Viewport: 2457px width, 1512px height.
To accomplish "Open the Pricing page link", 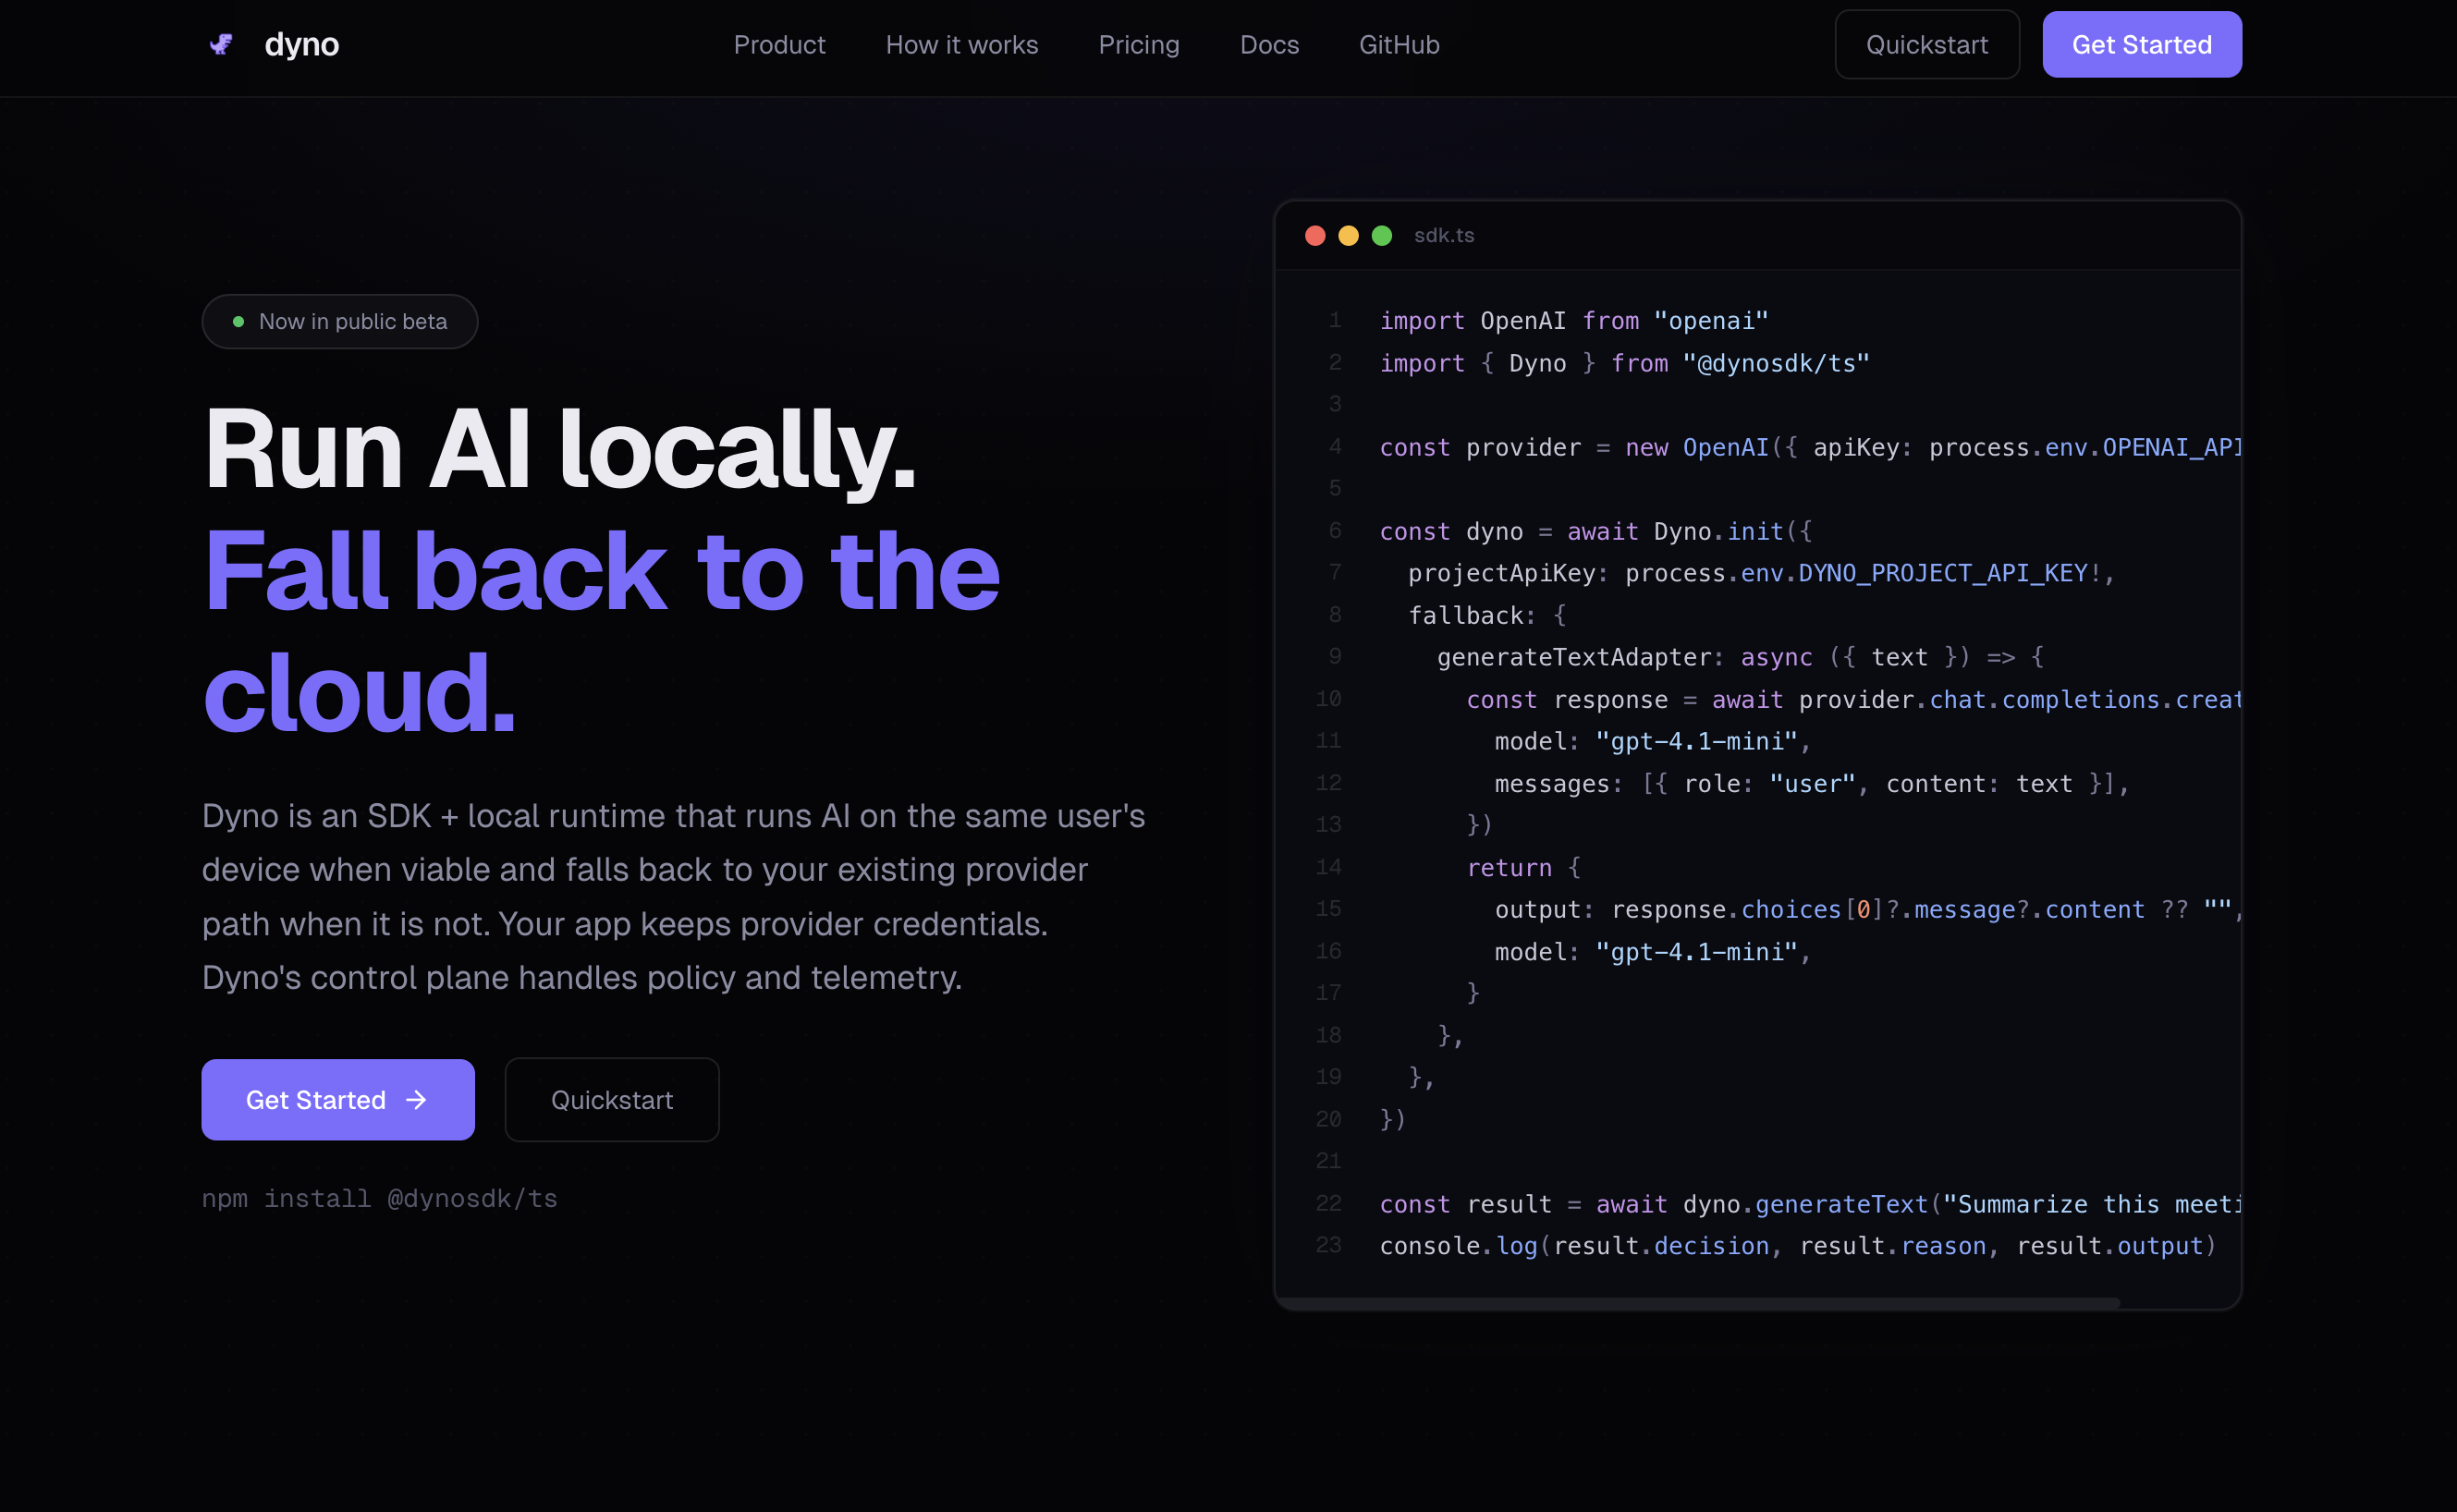I will [x=1138, y=45].
